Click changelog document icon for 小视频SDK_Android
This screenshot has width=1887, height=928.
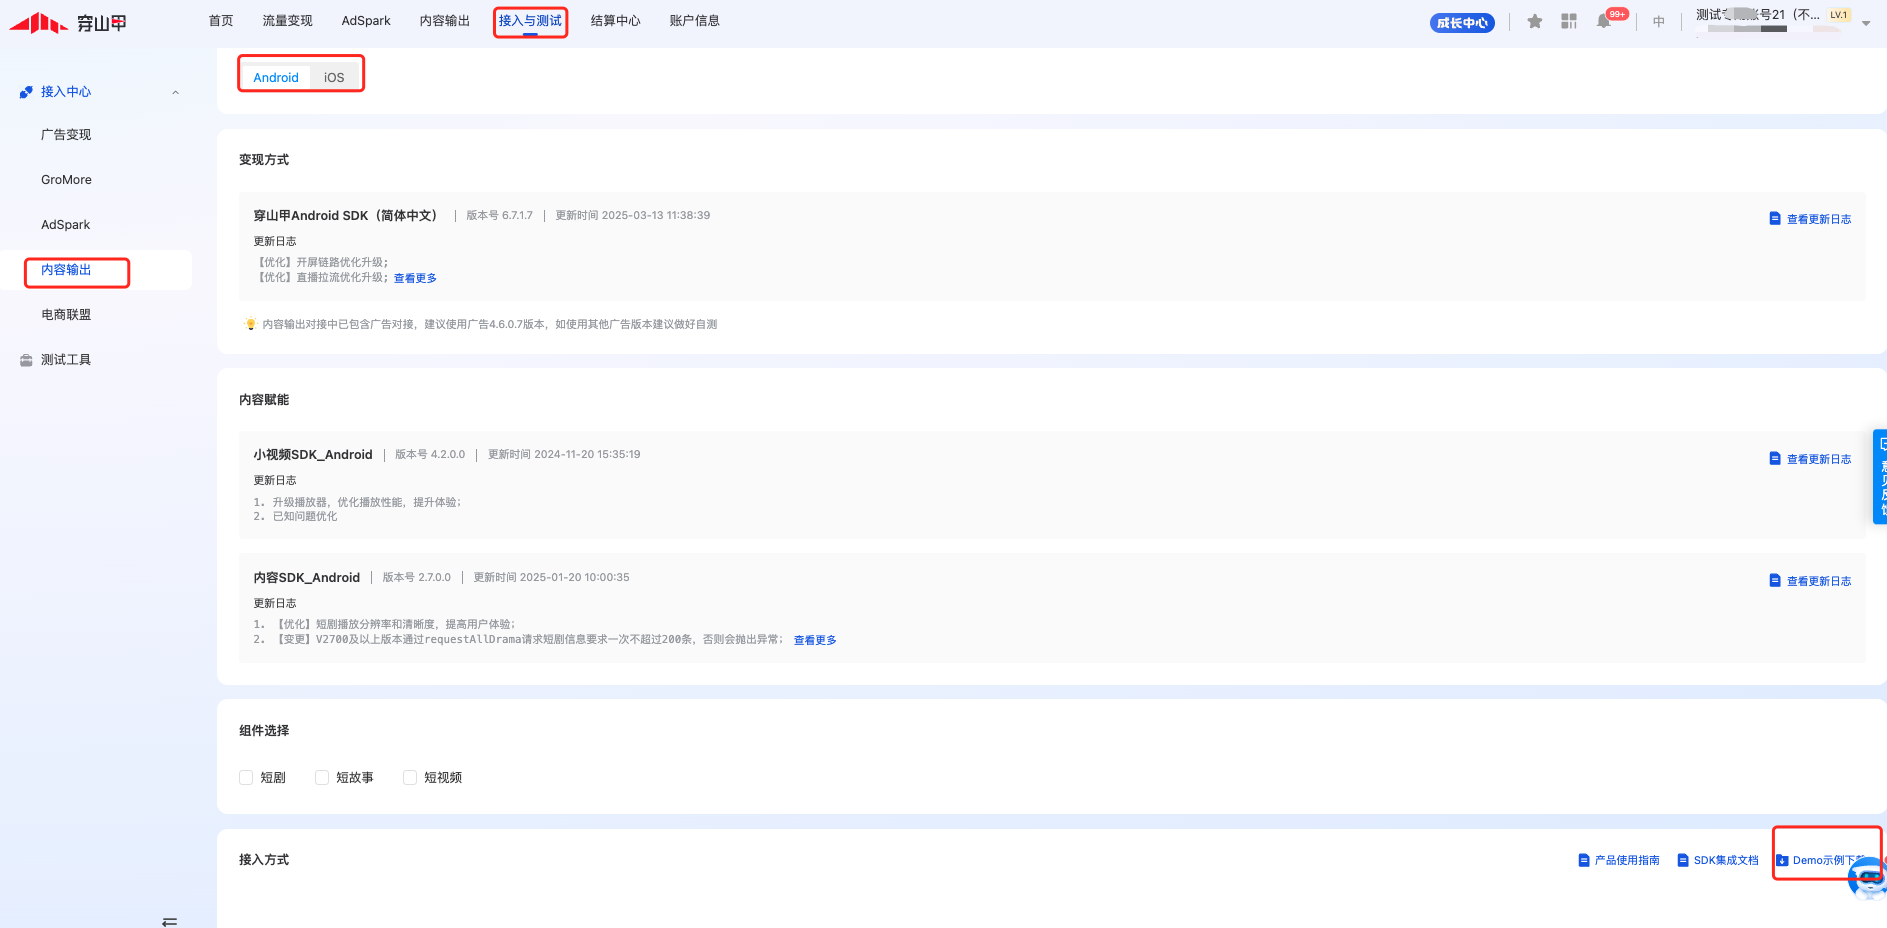pos(1775,458)
